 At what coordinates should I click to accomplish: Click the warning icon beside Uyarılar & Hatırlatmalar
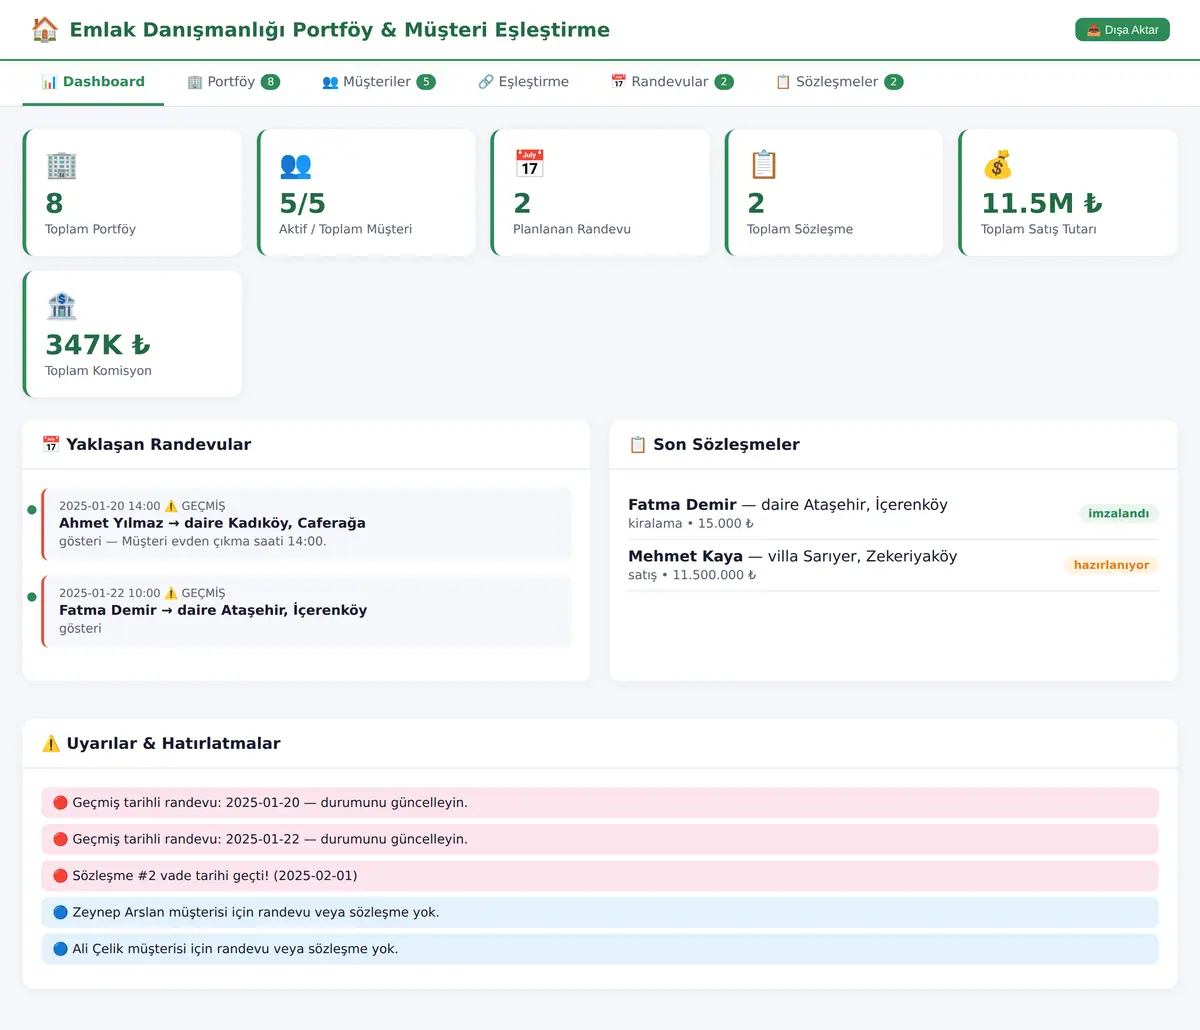click(51, 743)
